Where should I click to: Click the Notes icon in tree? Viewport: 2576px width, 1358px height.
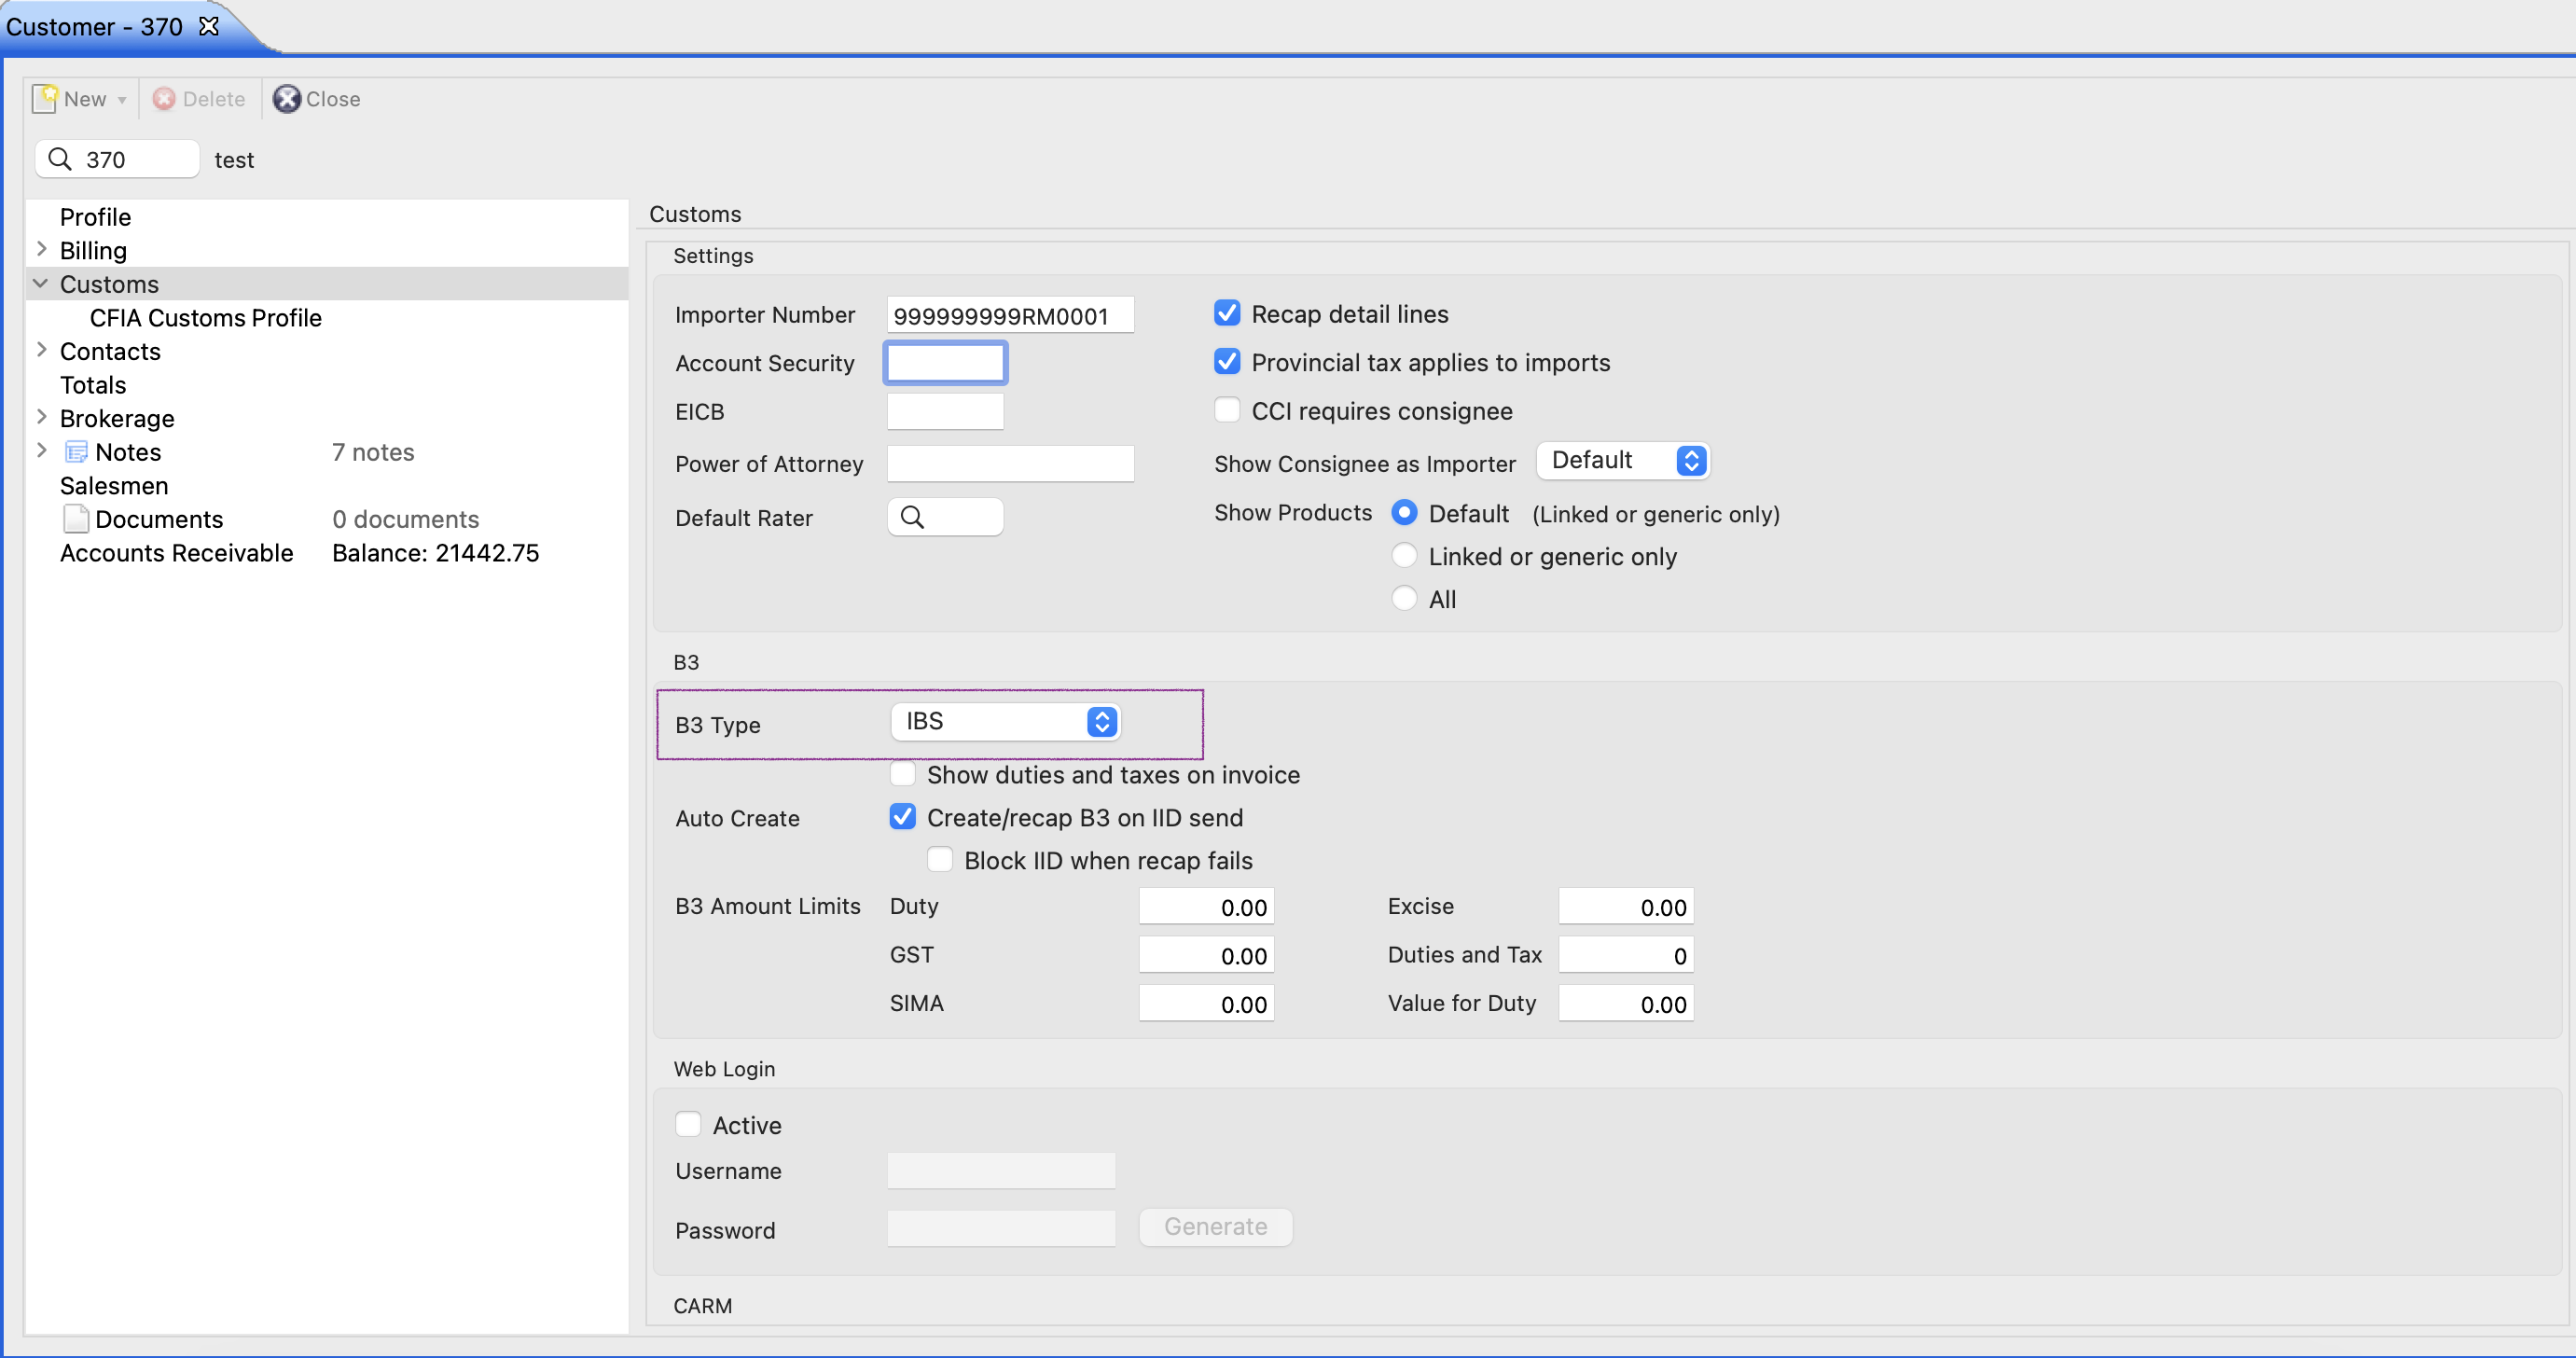pyautogui.click(x=76, y=452)
